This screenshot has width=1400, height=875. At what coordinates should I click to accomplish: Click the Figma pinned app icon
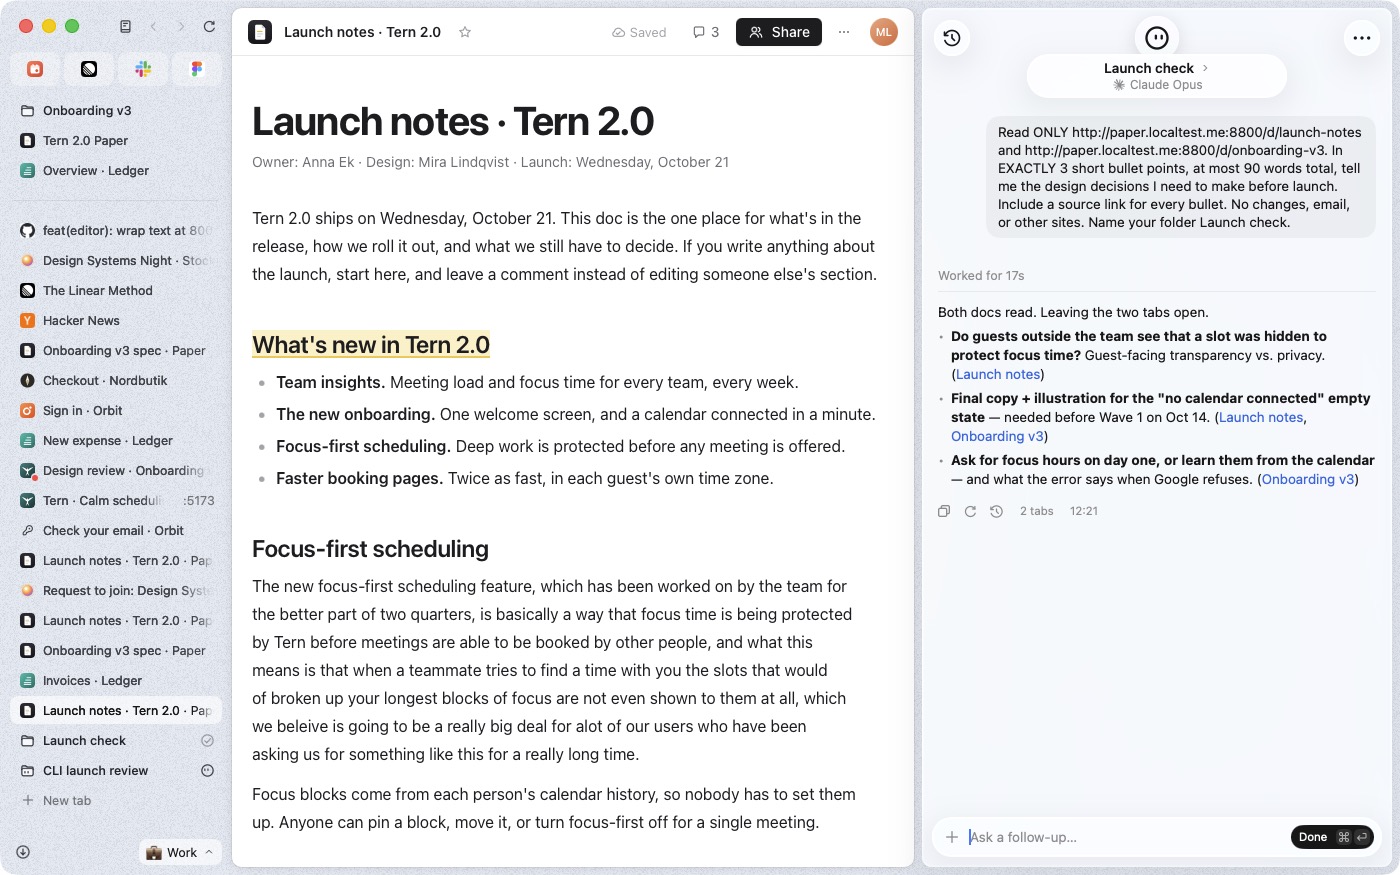[x=197, y=69]
